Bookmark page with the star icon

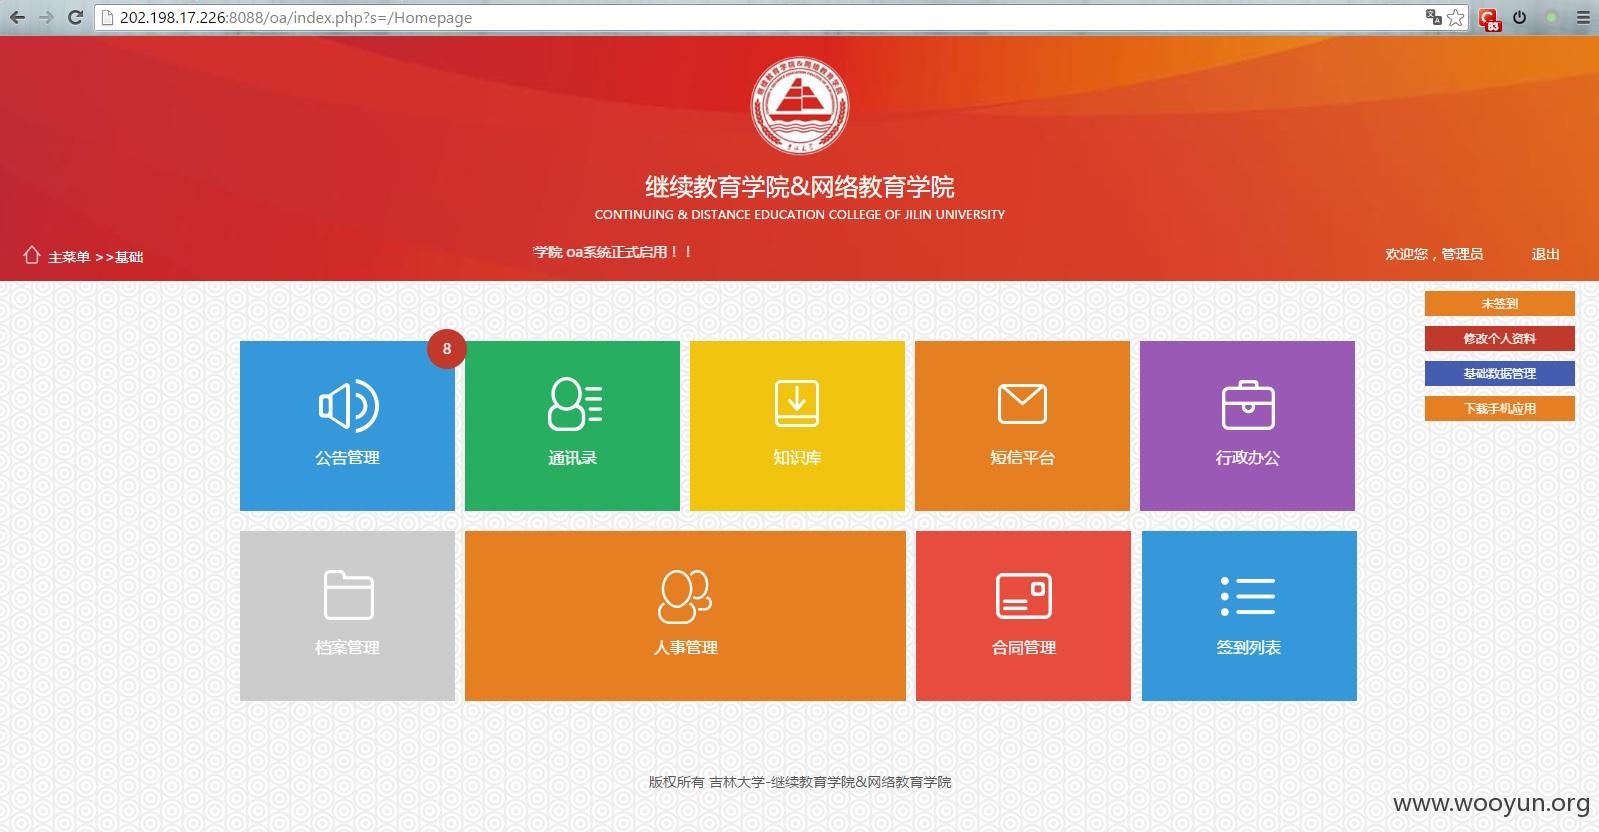point(1456,17)
